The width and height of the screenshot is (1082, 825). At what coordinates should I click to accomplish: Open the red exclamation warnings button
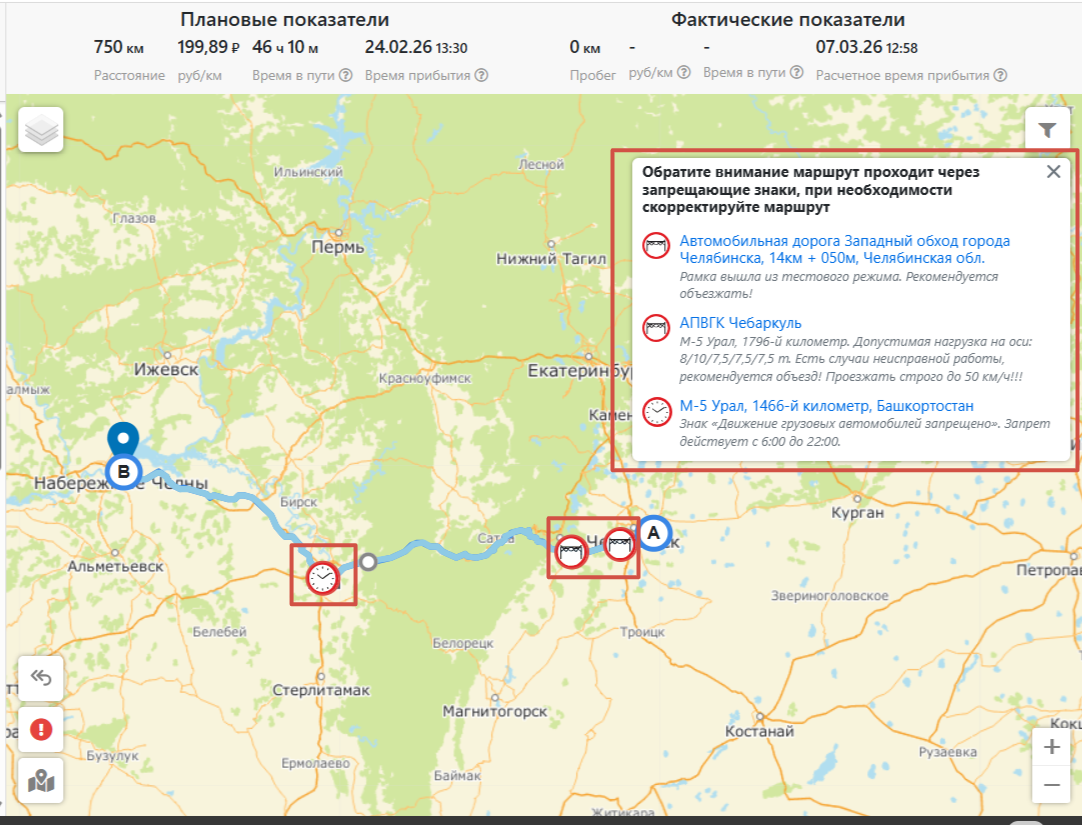coord(41,729)
